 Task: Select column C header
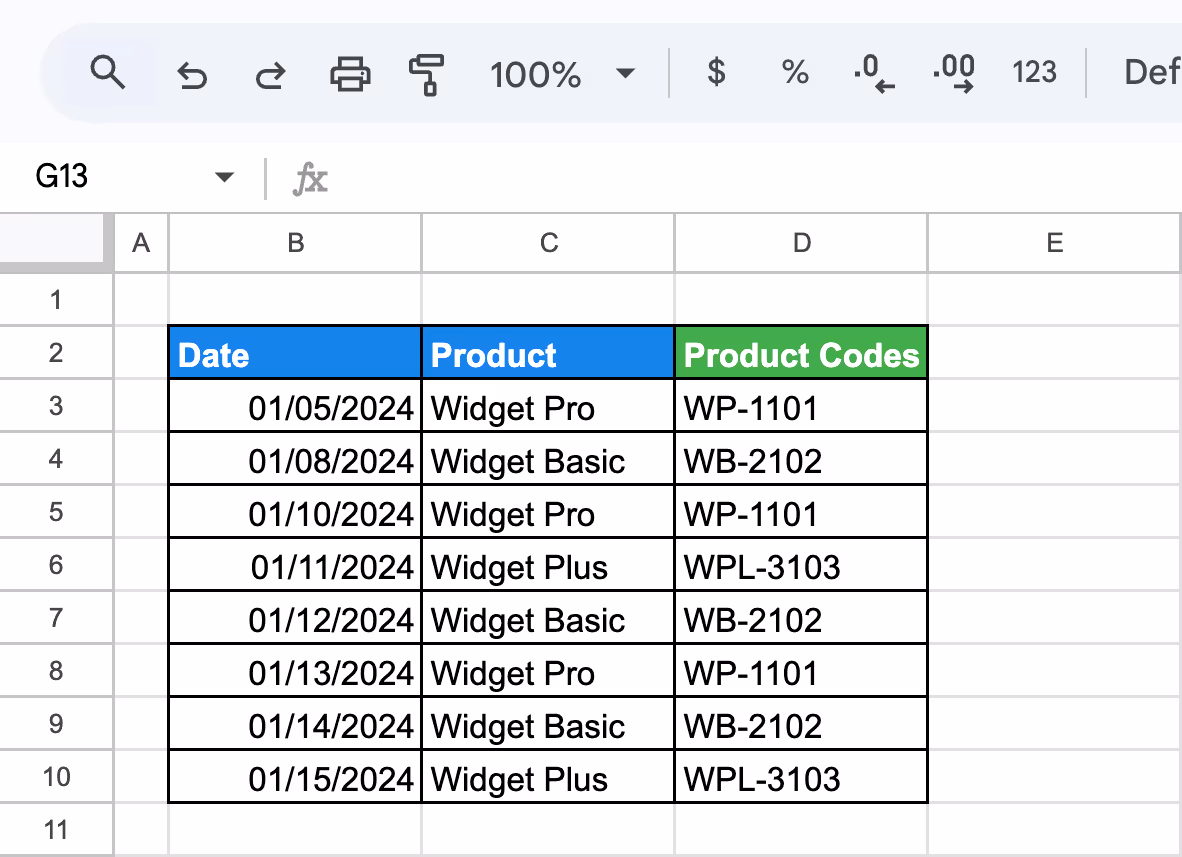(549, 243)
